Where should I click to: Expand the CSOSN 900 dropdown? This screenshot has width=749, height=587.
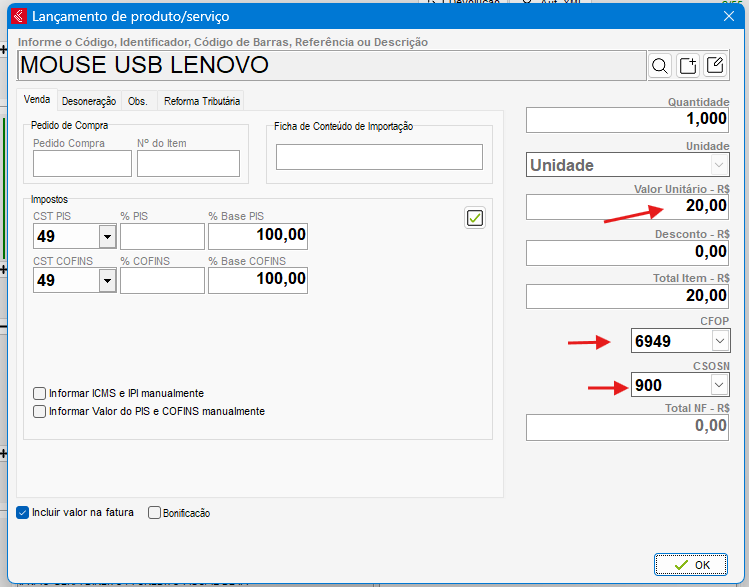(719, 385)
